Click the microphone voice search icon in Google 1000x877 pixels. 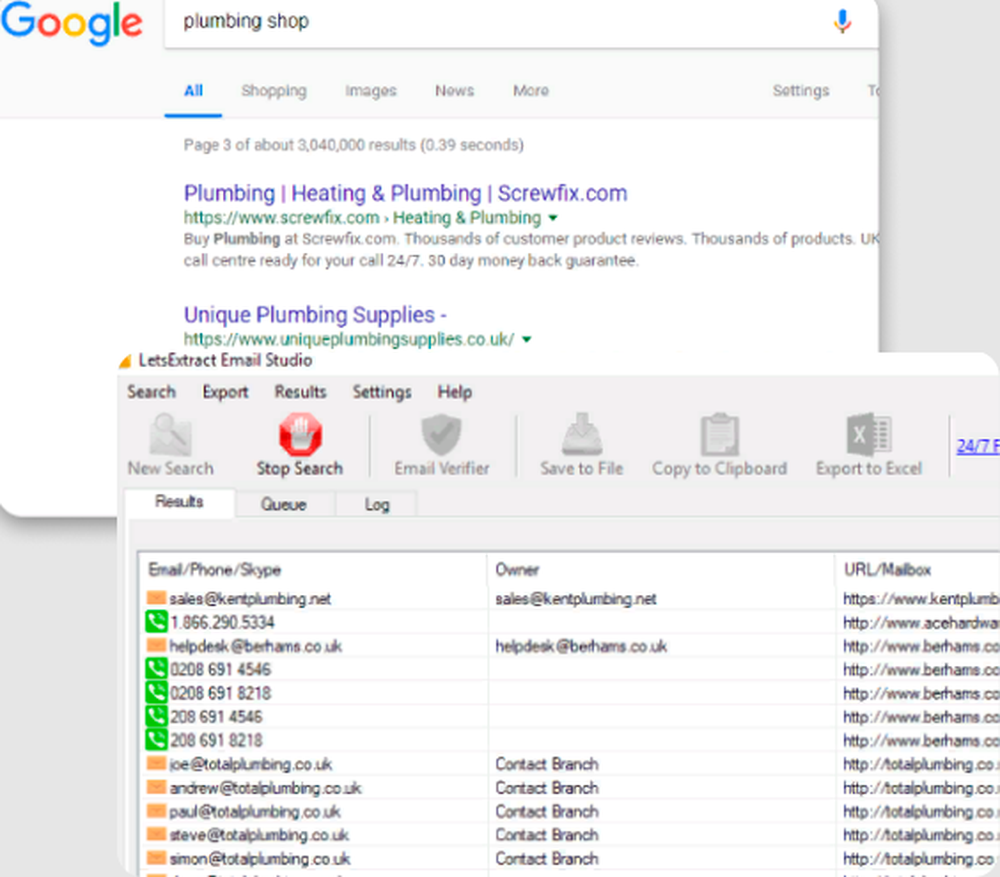pyautogui.click(x=842, y=22)
